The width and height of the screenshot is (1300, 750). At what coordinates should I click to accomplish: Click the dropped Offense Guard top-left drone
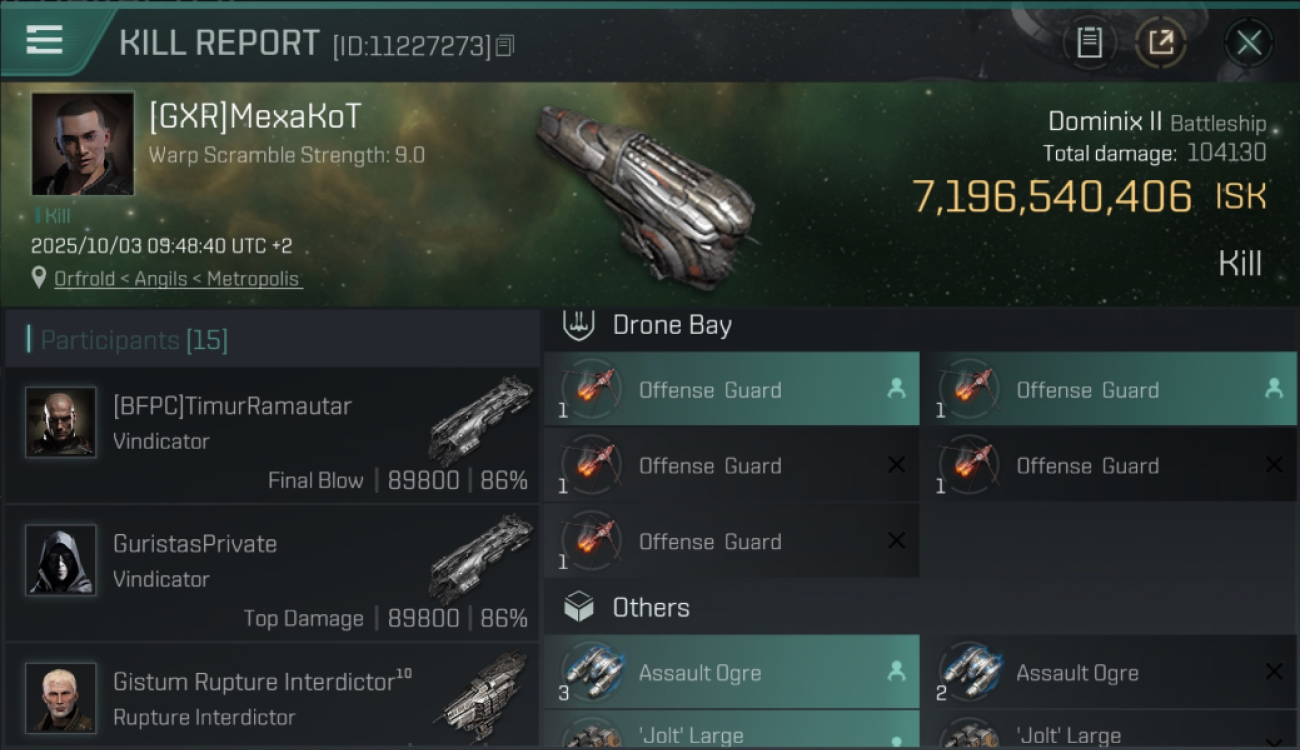point(731,389)
